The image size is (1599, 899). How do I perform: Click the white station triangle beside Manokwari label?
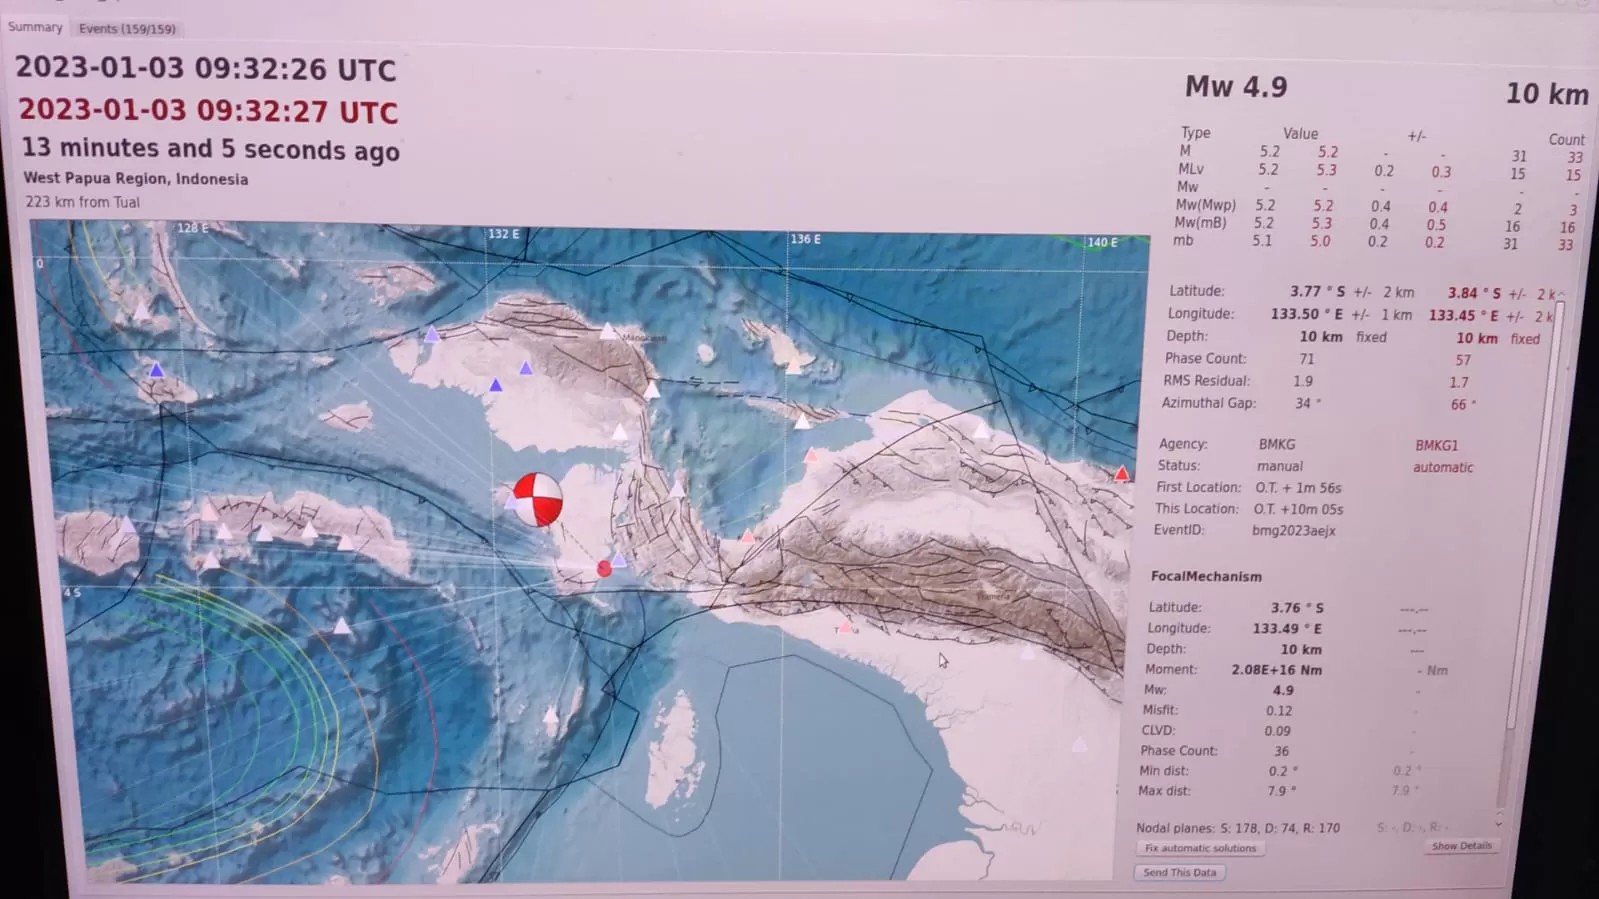(608, 331)
